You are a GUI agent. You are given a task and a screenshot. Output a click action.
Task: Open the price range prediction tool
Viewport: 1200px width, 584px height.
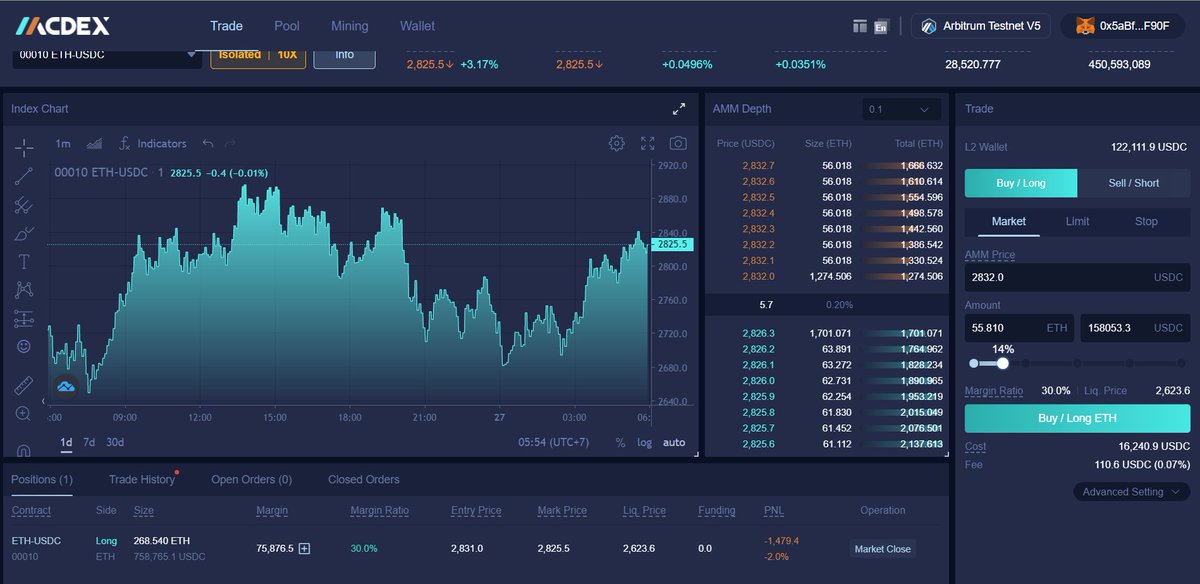click(24, 319)
